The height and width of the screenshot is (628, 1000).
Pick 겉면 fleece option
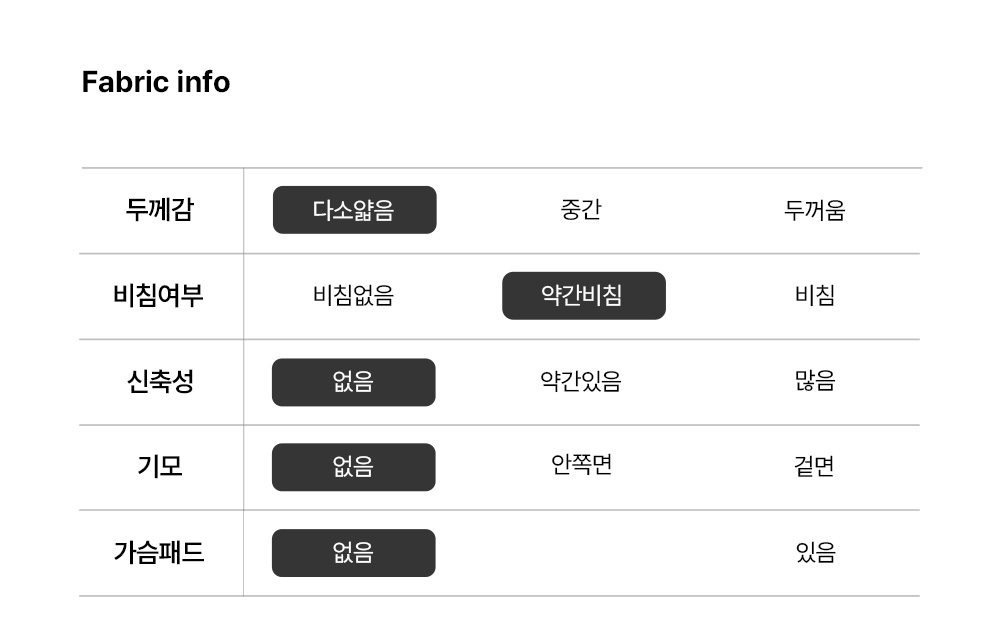pyautogui.click(x=815, y=467)
